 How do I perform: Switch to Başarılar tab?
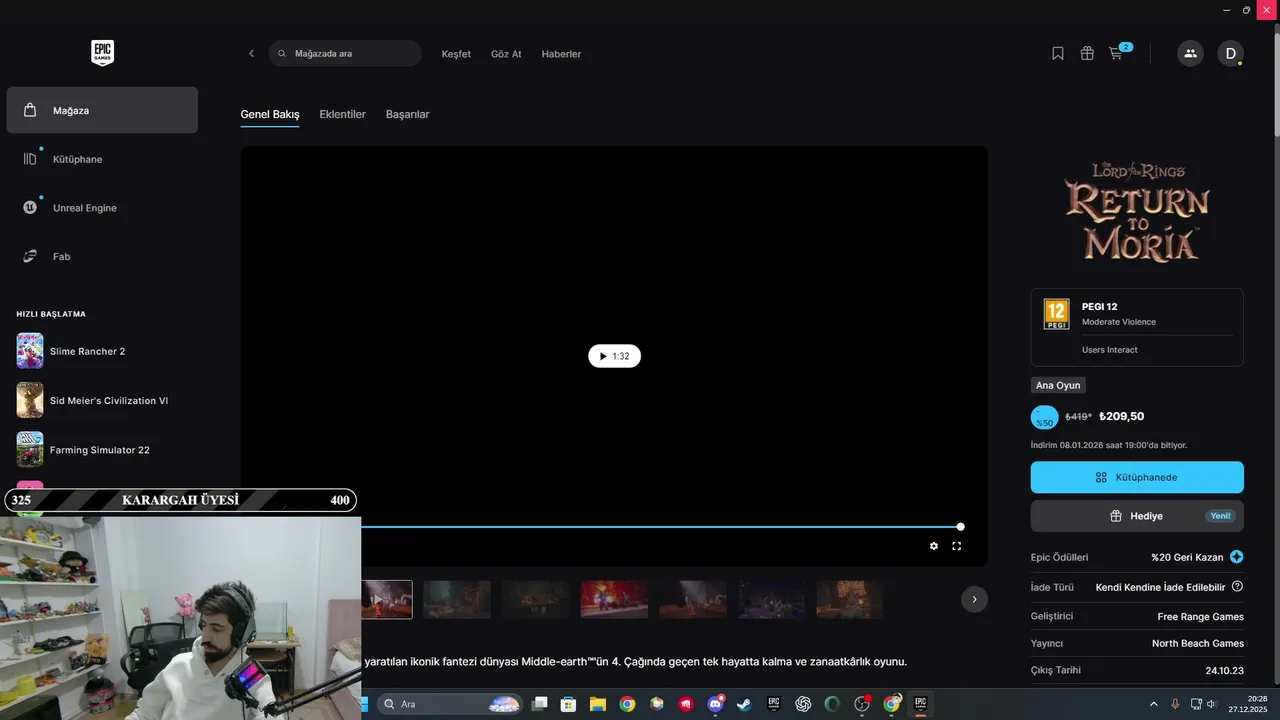[407, 114]
